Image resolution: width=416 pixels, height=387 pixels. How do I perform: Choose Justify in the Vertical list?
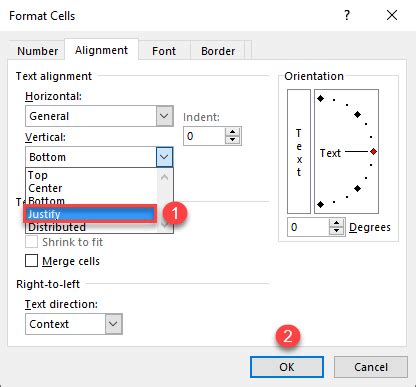pyautogui.click(x=90, y=214)
